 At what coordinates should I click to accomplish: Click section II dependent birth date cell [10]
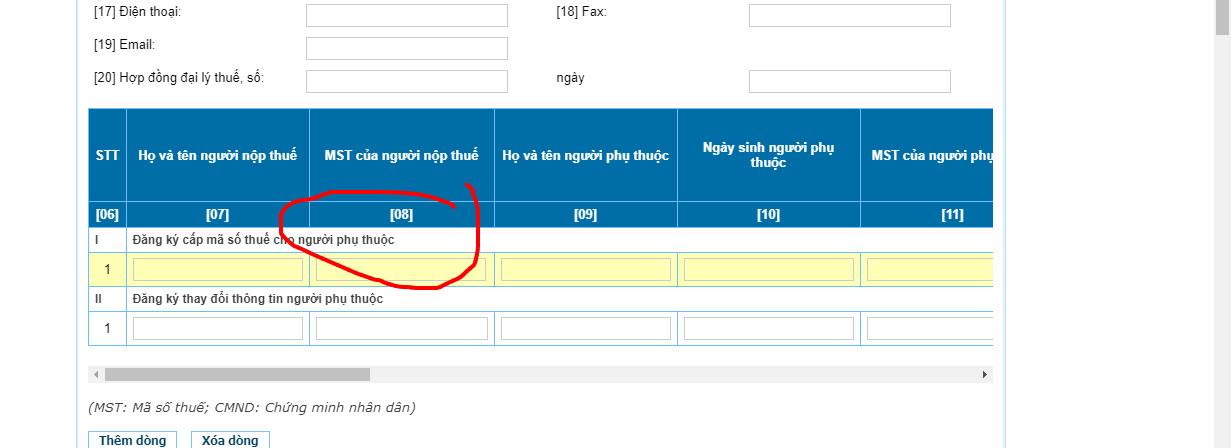tap(768, 328)
